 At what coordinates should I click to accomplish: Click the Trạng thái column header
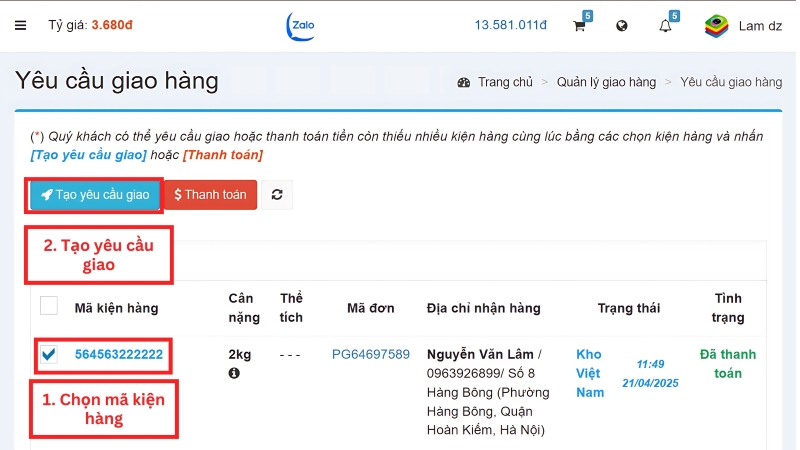click(629, 308)
